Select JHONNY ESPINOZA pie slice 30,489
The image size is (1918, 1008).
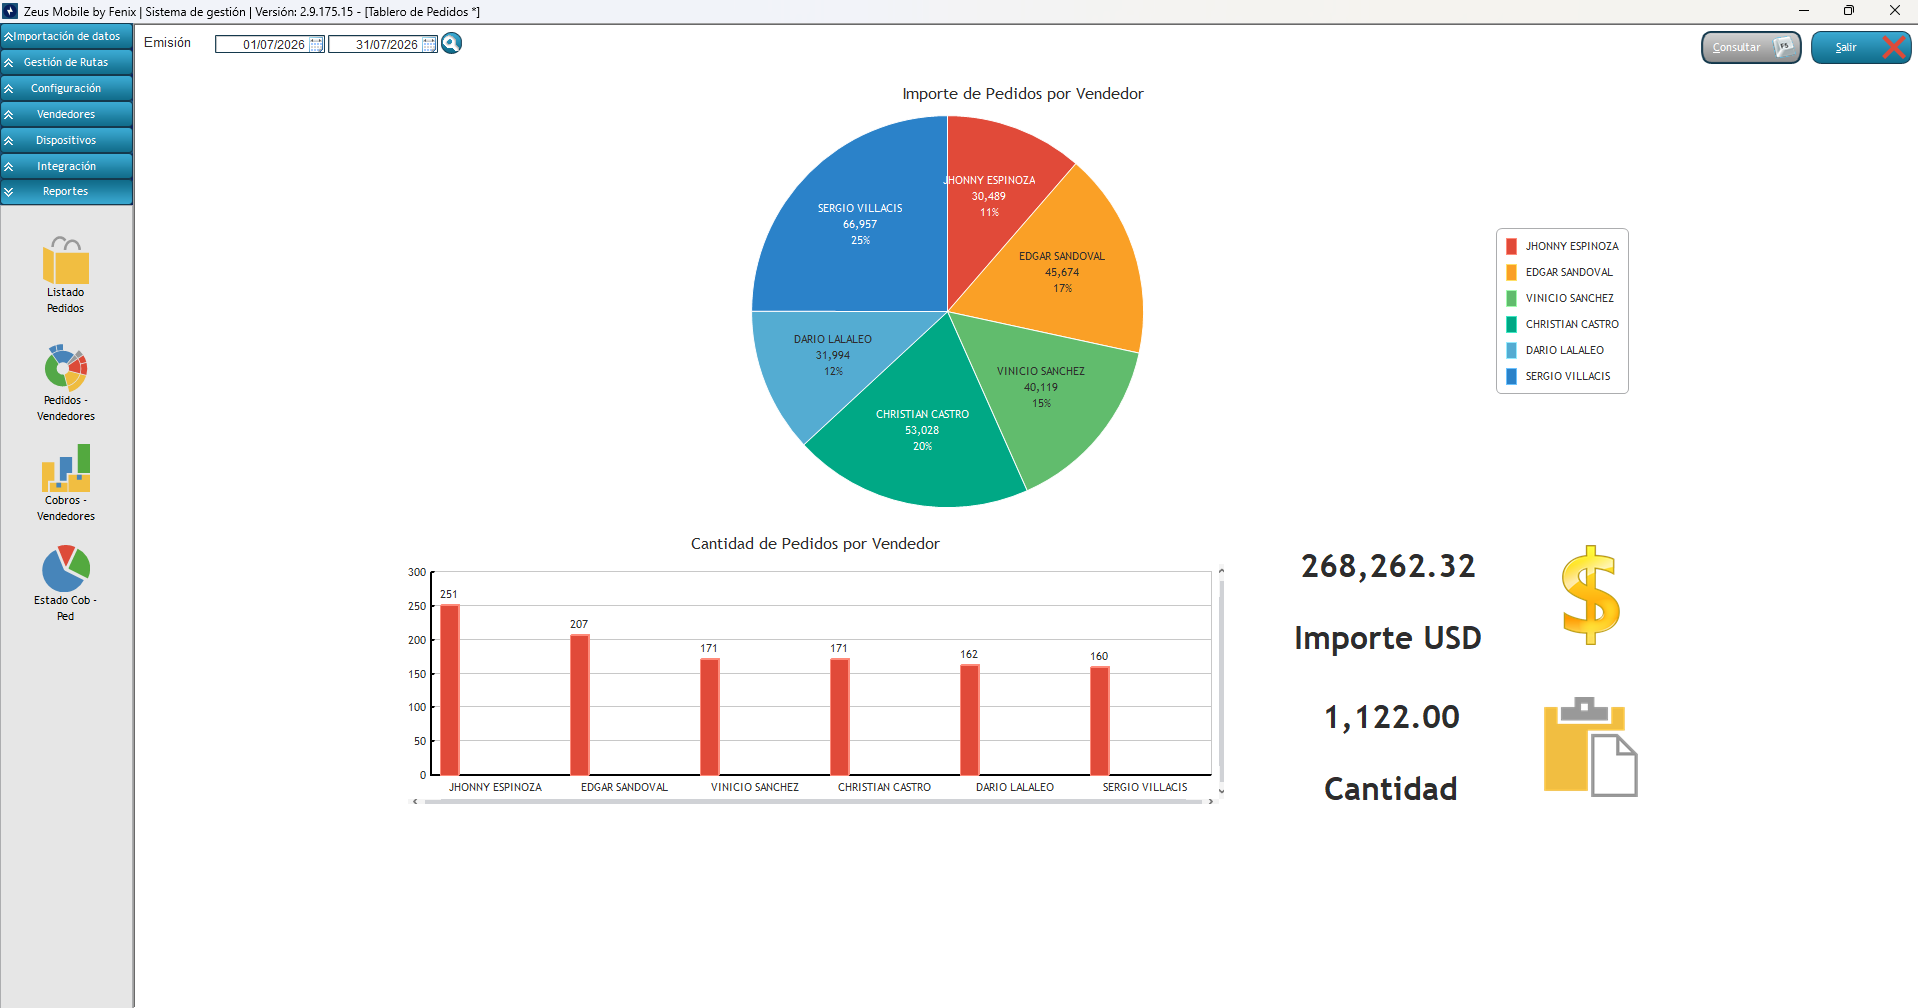click(990, 196)
